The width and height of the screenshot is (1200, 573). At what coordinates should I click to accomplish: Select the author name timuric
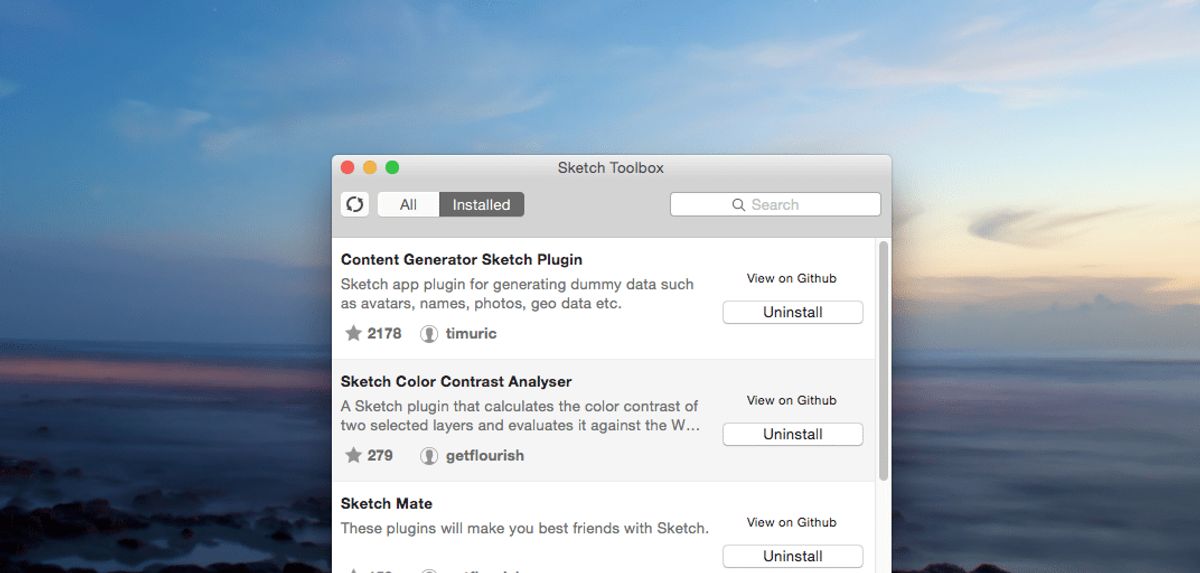click(471, 333)
